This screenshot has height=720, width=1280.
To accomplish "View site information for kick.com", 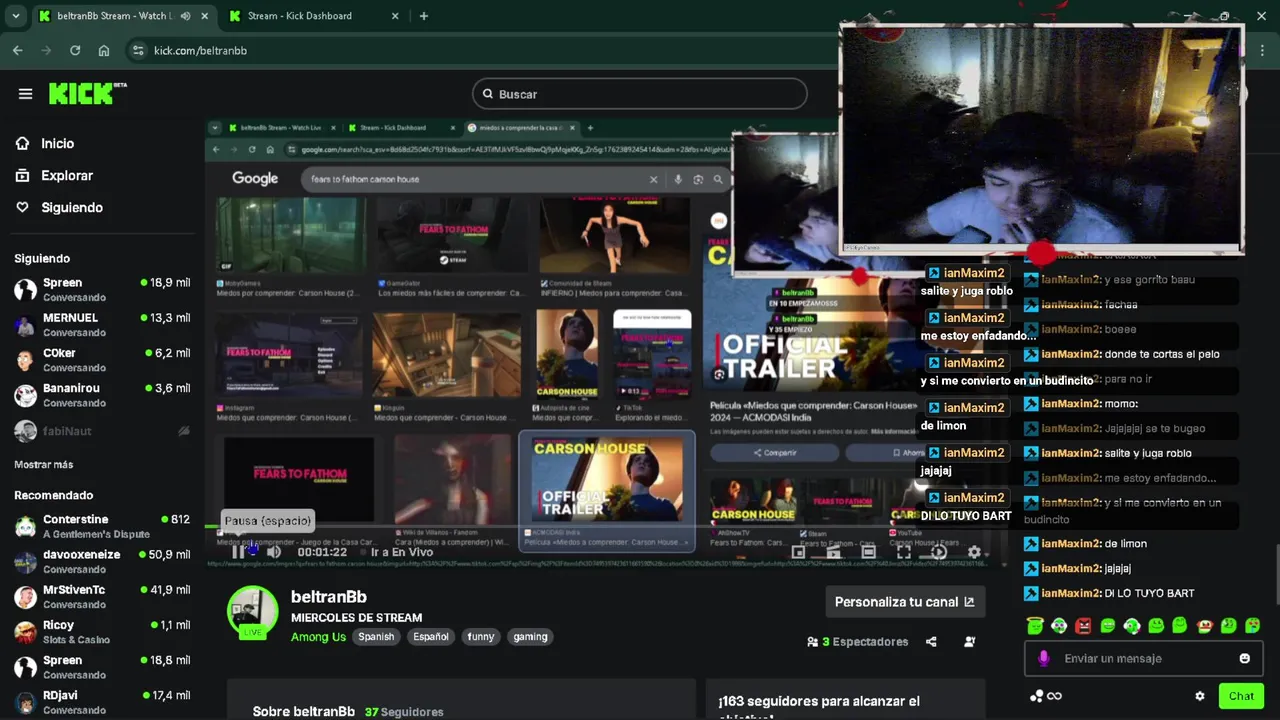I will (x=138, y=50).
